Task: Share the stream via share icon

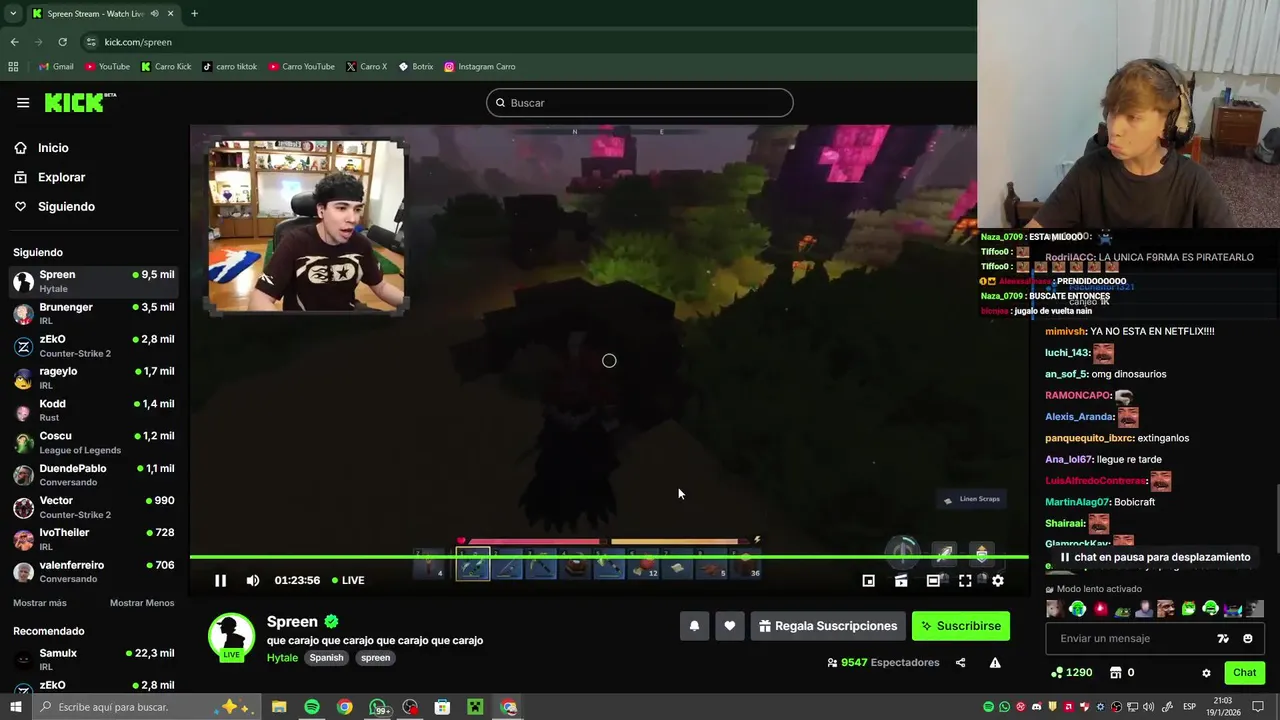Action: 960,662
